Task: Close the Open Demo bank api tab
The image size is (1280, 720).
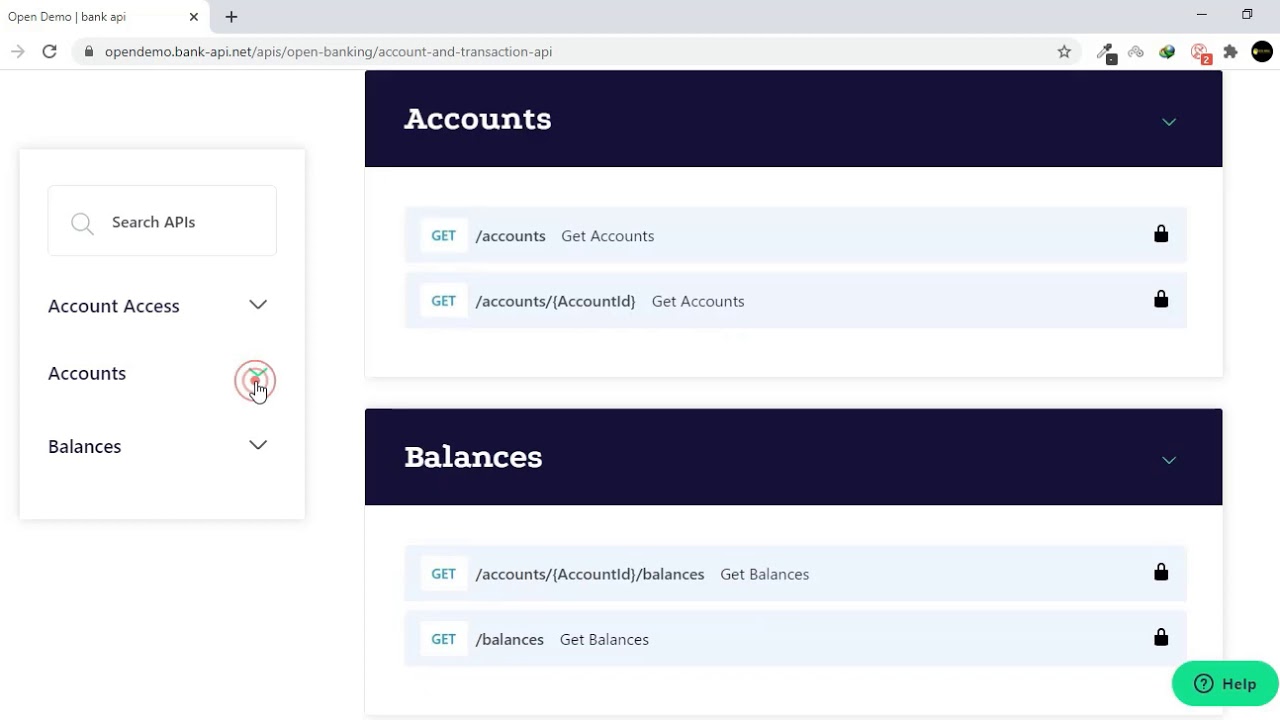Action: 194,17
